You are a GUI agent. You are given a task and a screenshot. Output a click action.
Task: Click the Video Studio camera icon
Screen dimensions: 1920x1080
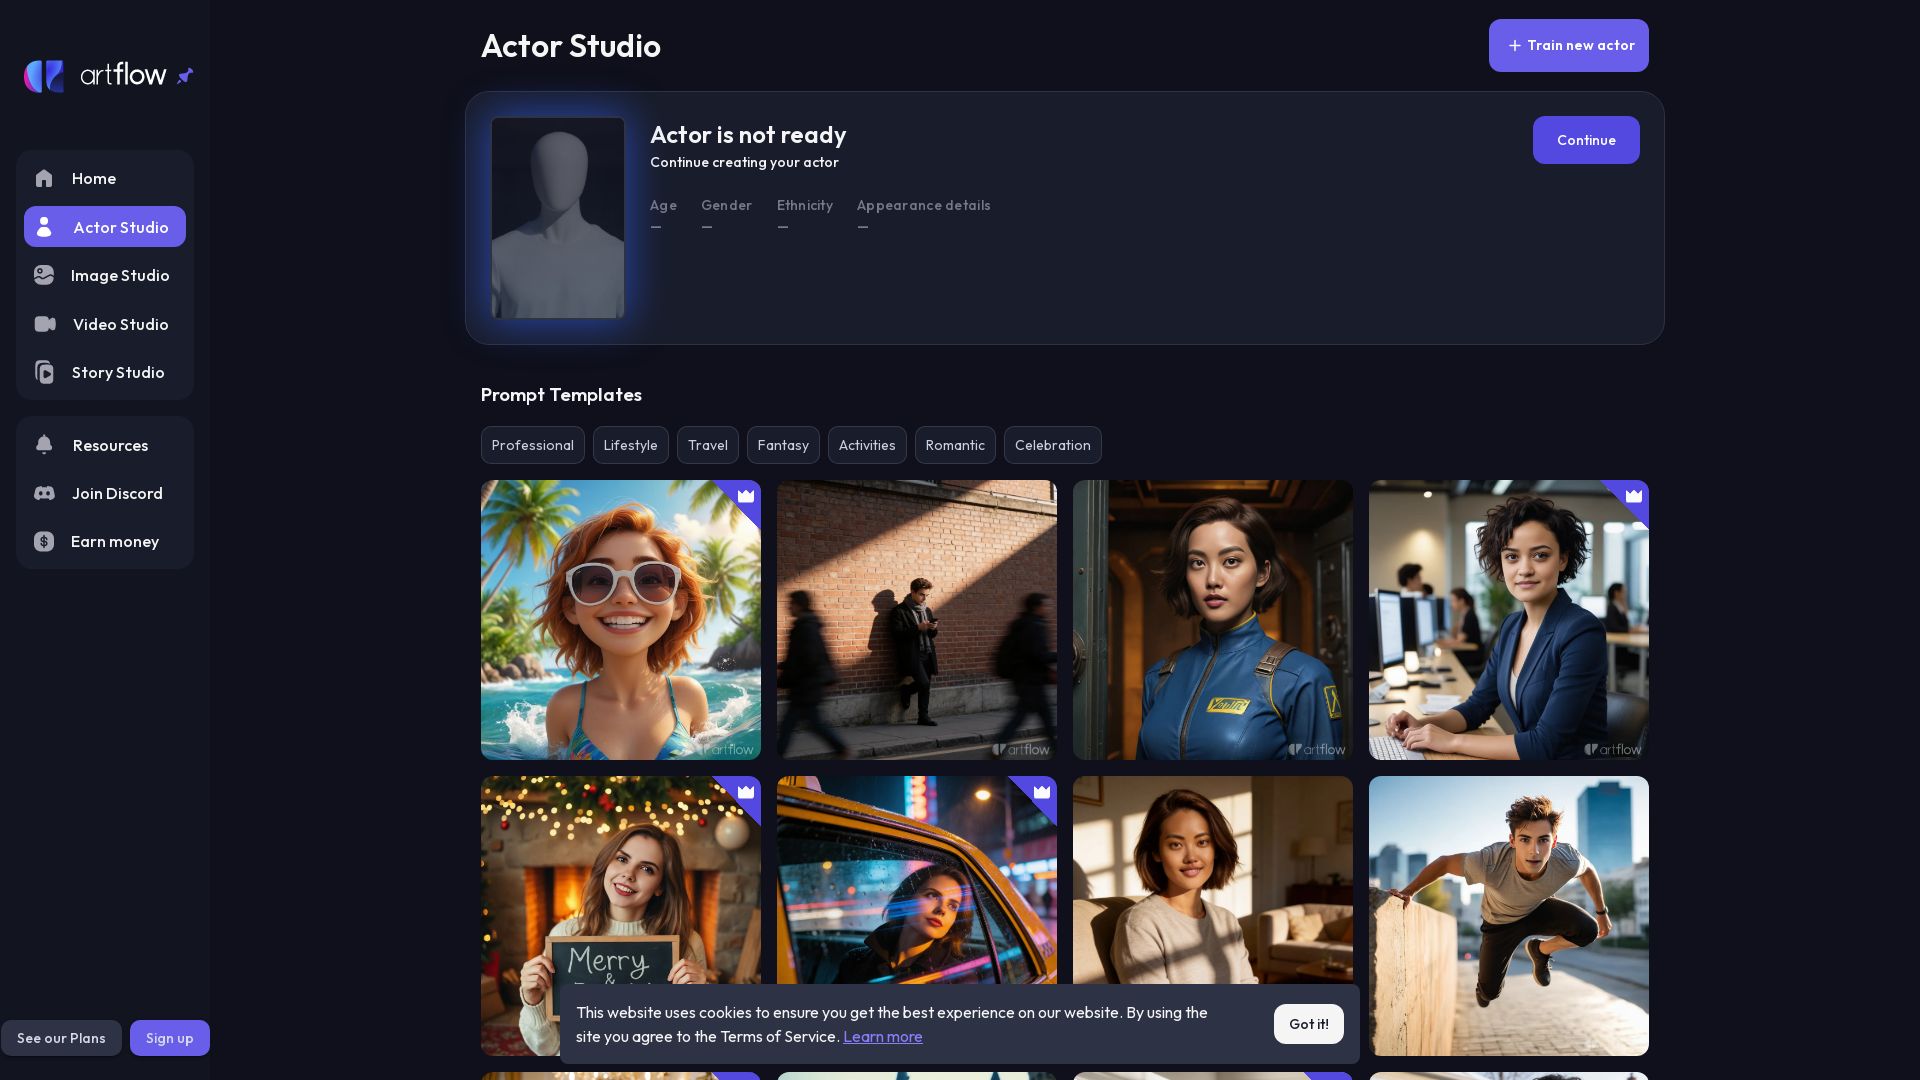coord(45,324)
